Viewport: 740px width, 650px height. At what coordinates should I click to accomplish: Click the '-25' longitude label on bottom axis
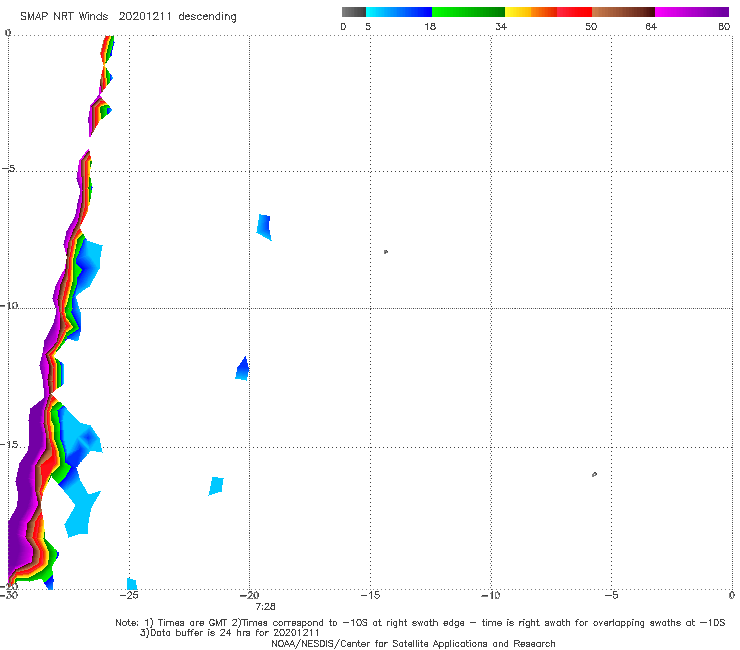[x=129, y=595]
